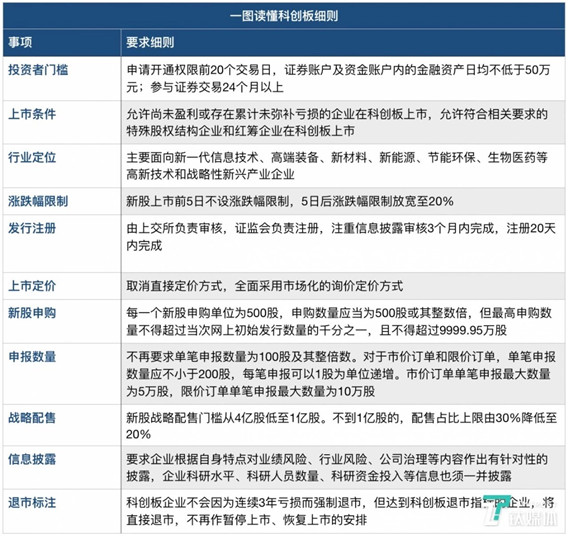
Task: Choose the 上市定价 row label
Action: [x=32, y=286]
